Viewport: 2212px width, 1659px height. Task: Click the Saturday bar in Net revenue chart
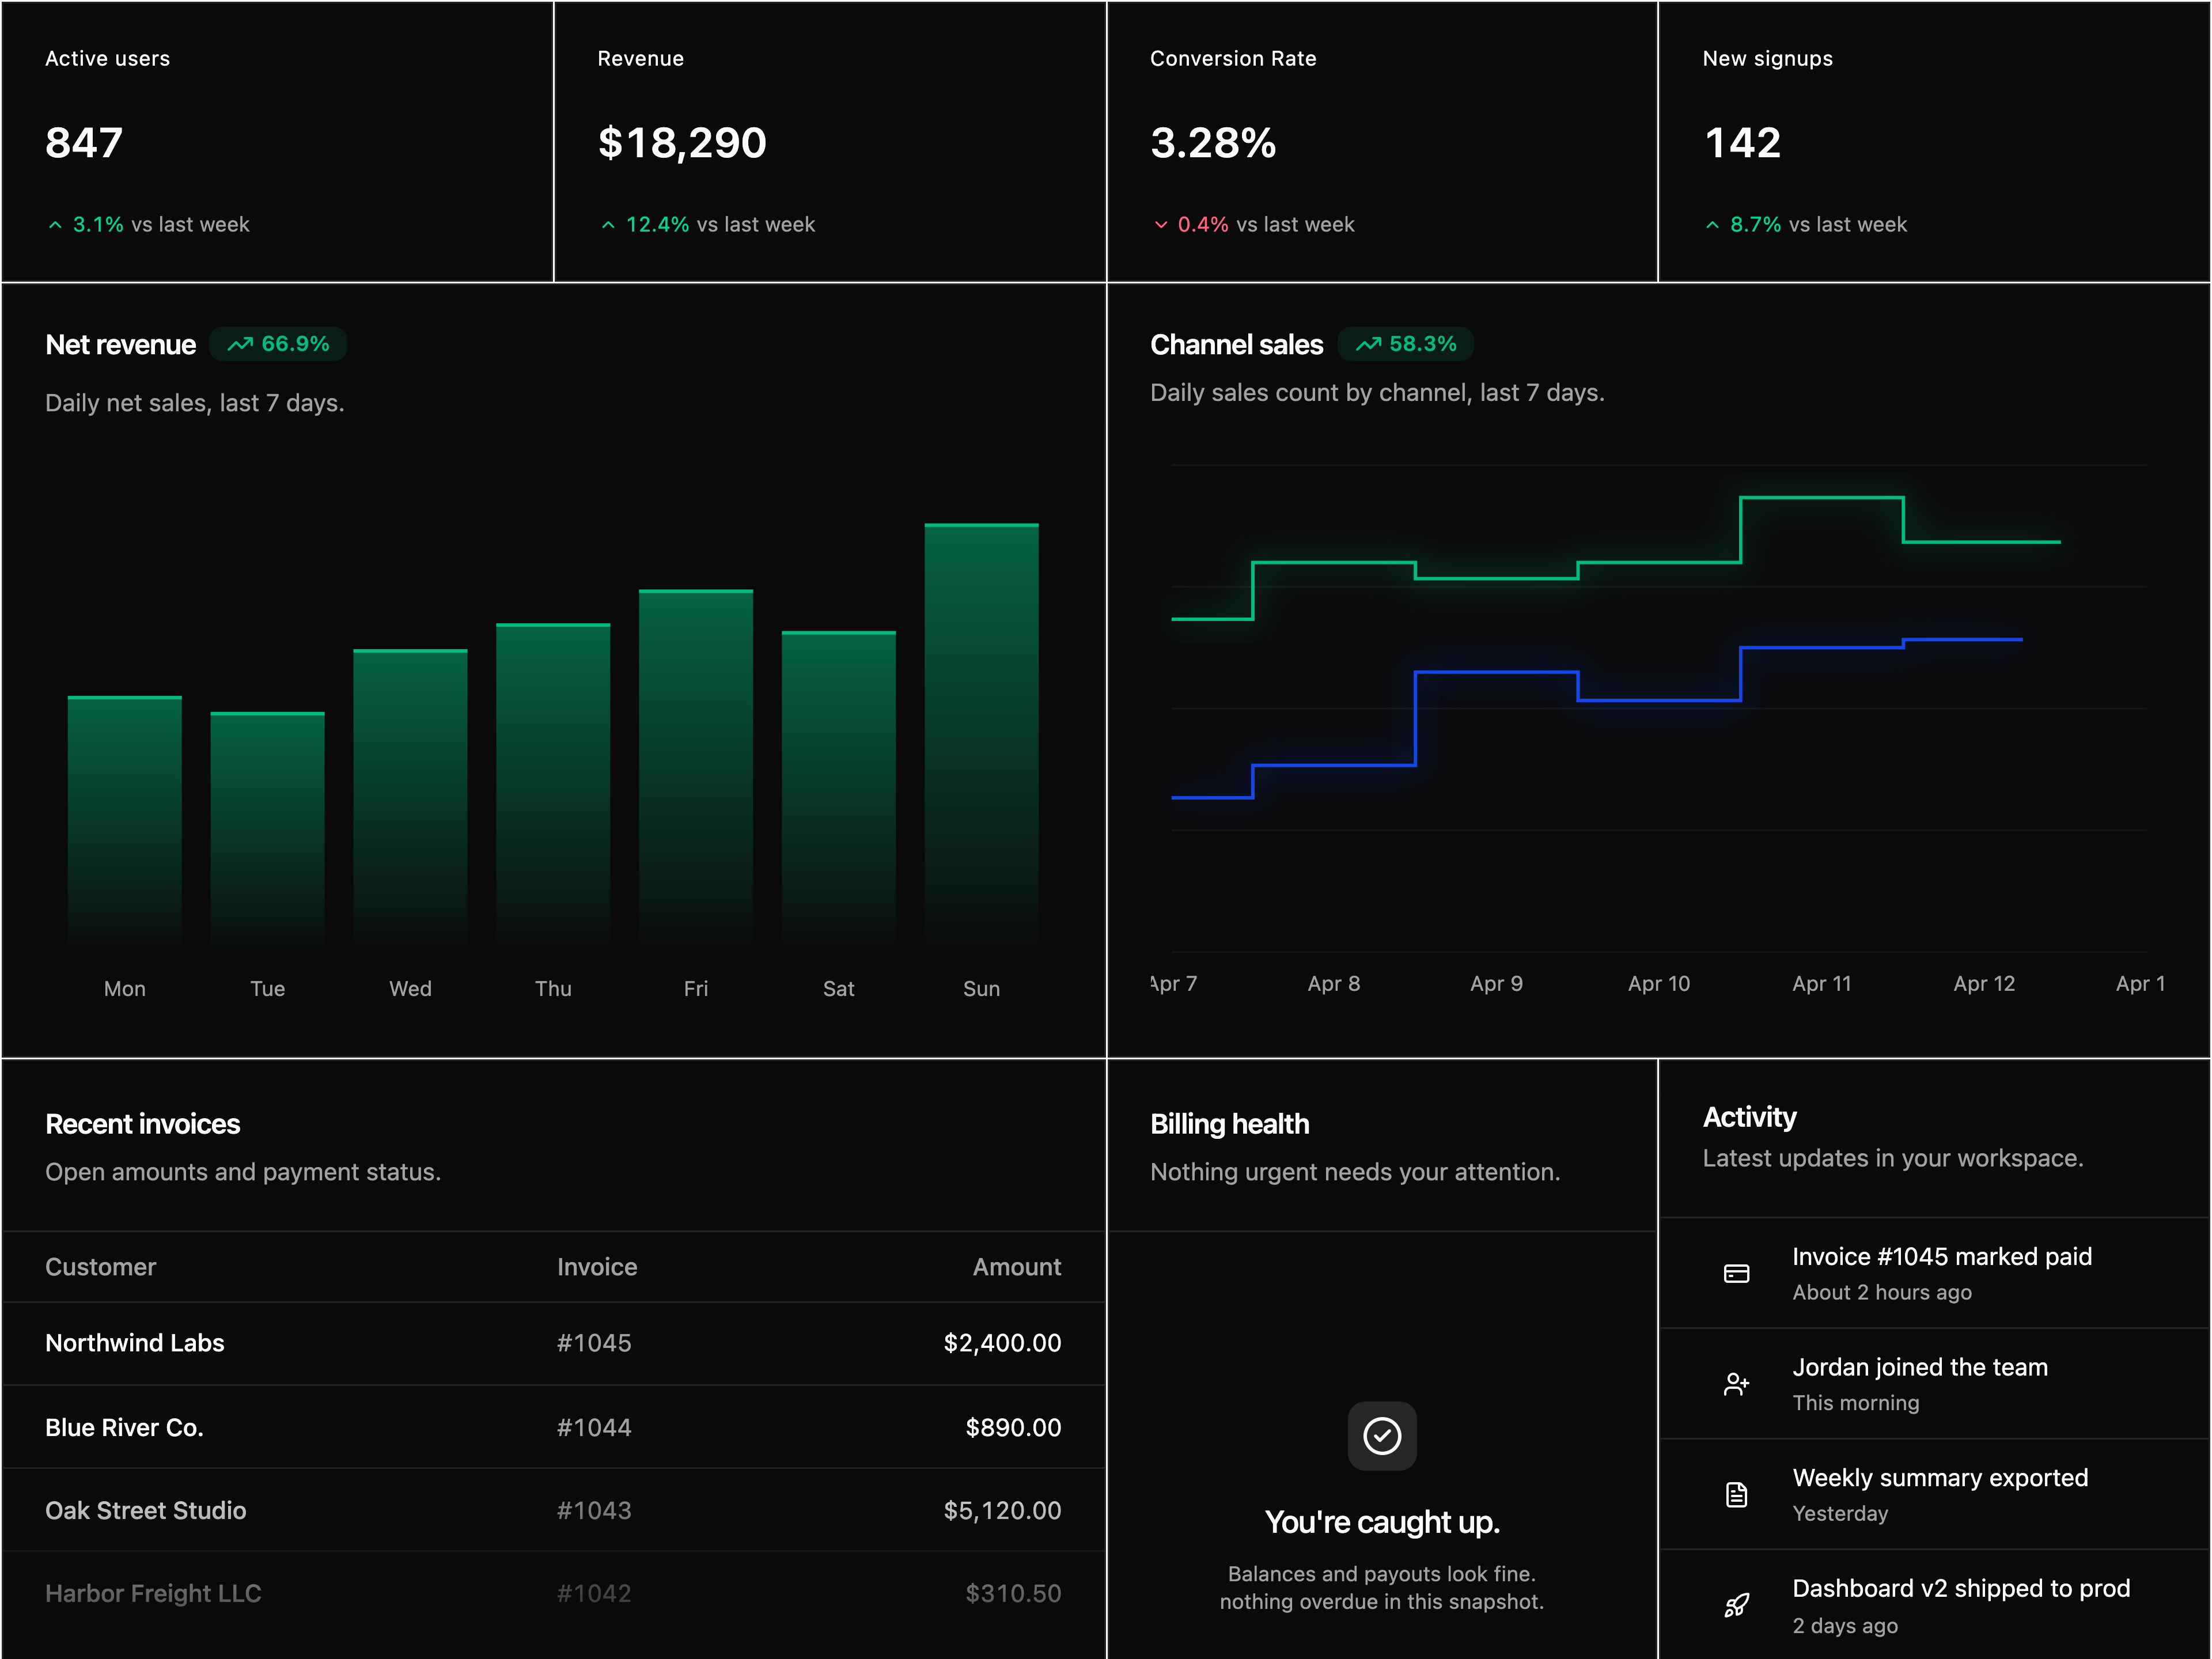click(x=838, y=790)
